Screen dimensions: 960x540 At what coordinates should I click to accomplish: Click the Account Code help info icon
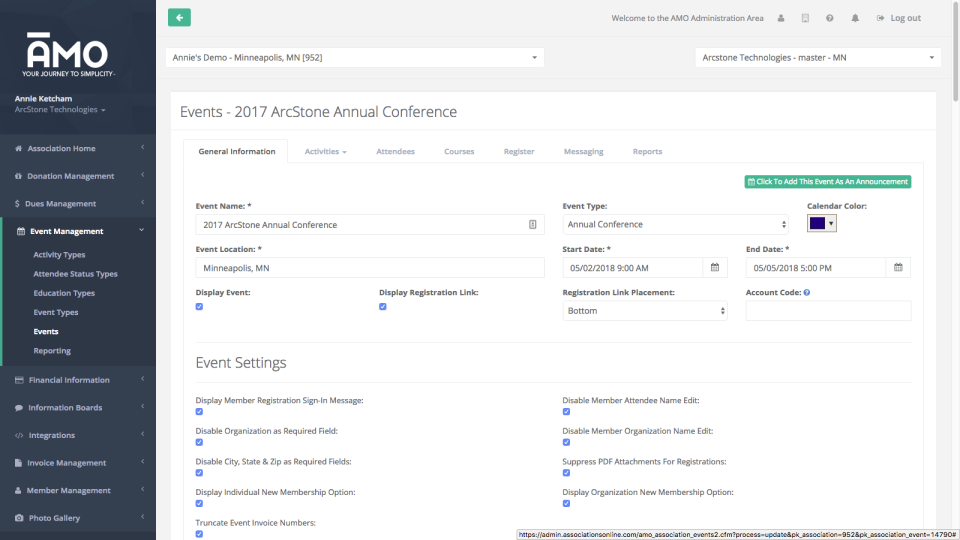(807, 293)
